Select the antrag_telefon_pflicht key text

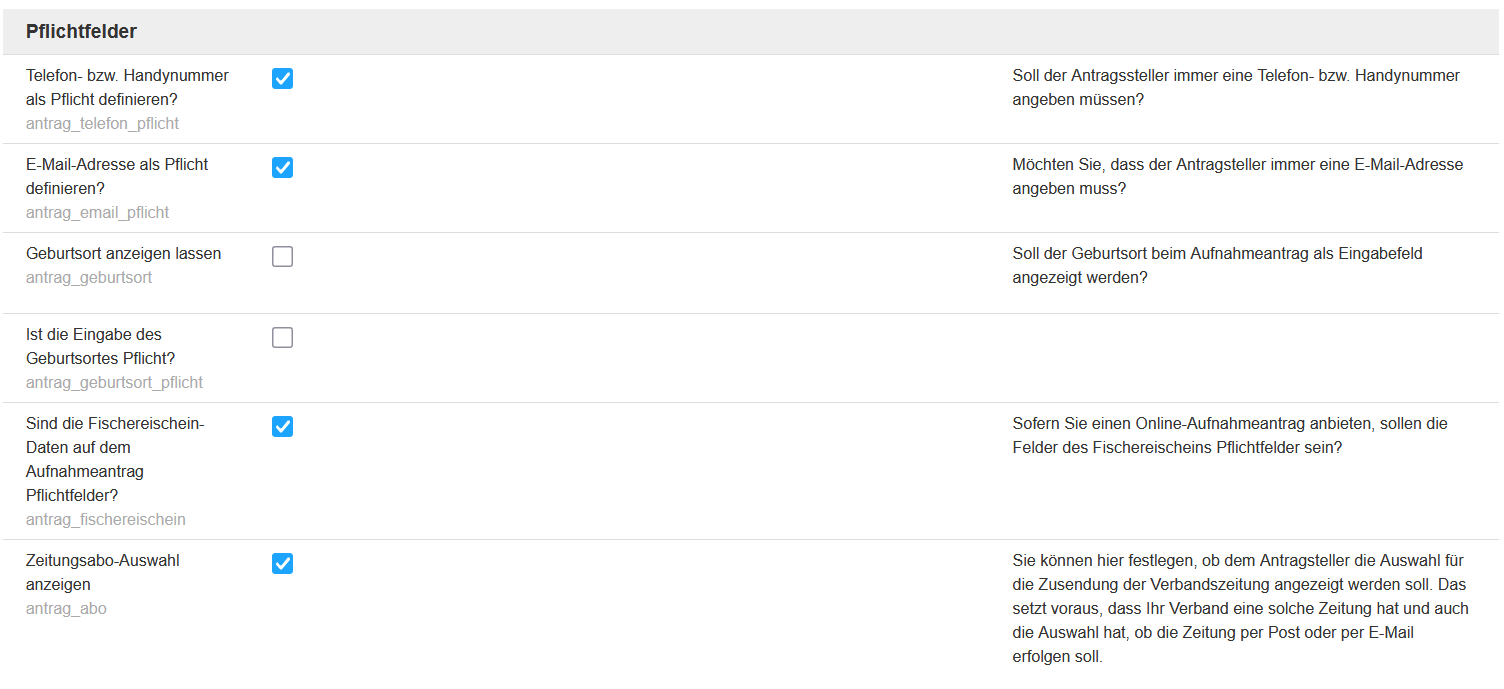pyautogui.click(x=103, y=124)
